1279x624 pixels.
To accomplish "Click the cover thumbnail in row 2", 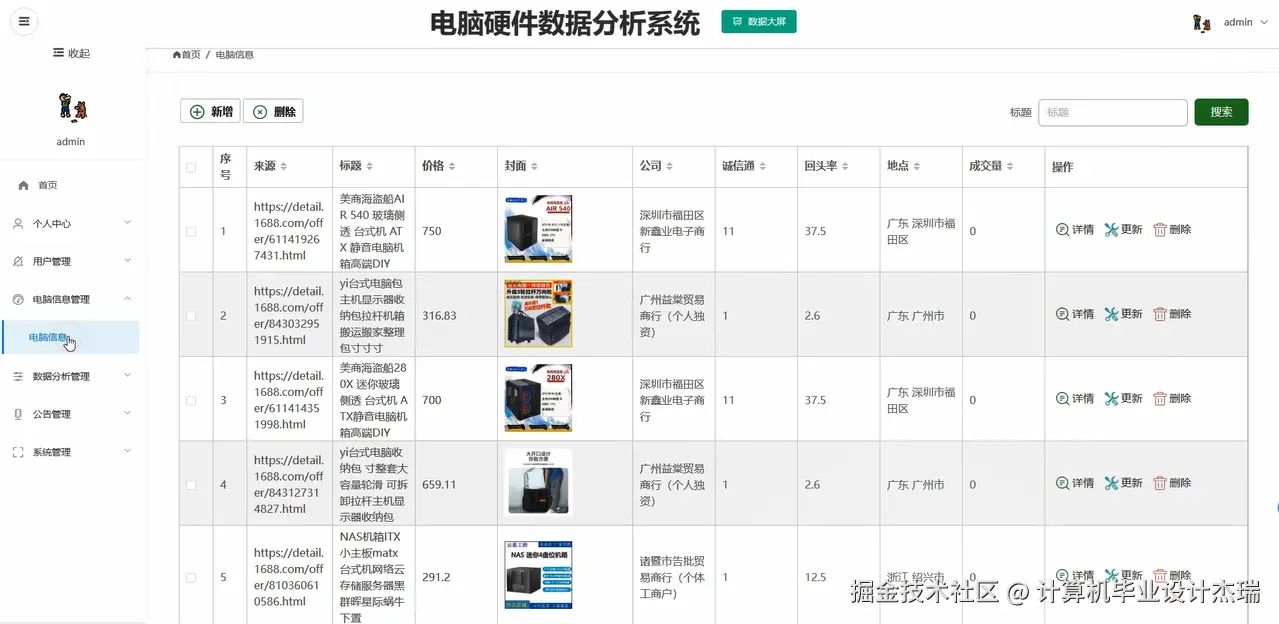I will tap(539, 314).
